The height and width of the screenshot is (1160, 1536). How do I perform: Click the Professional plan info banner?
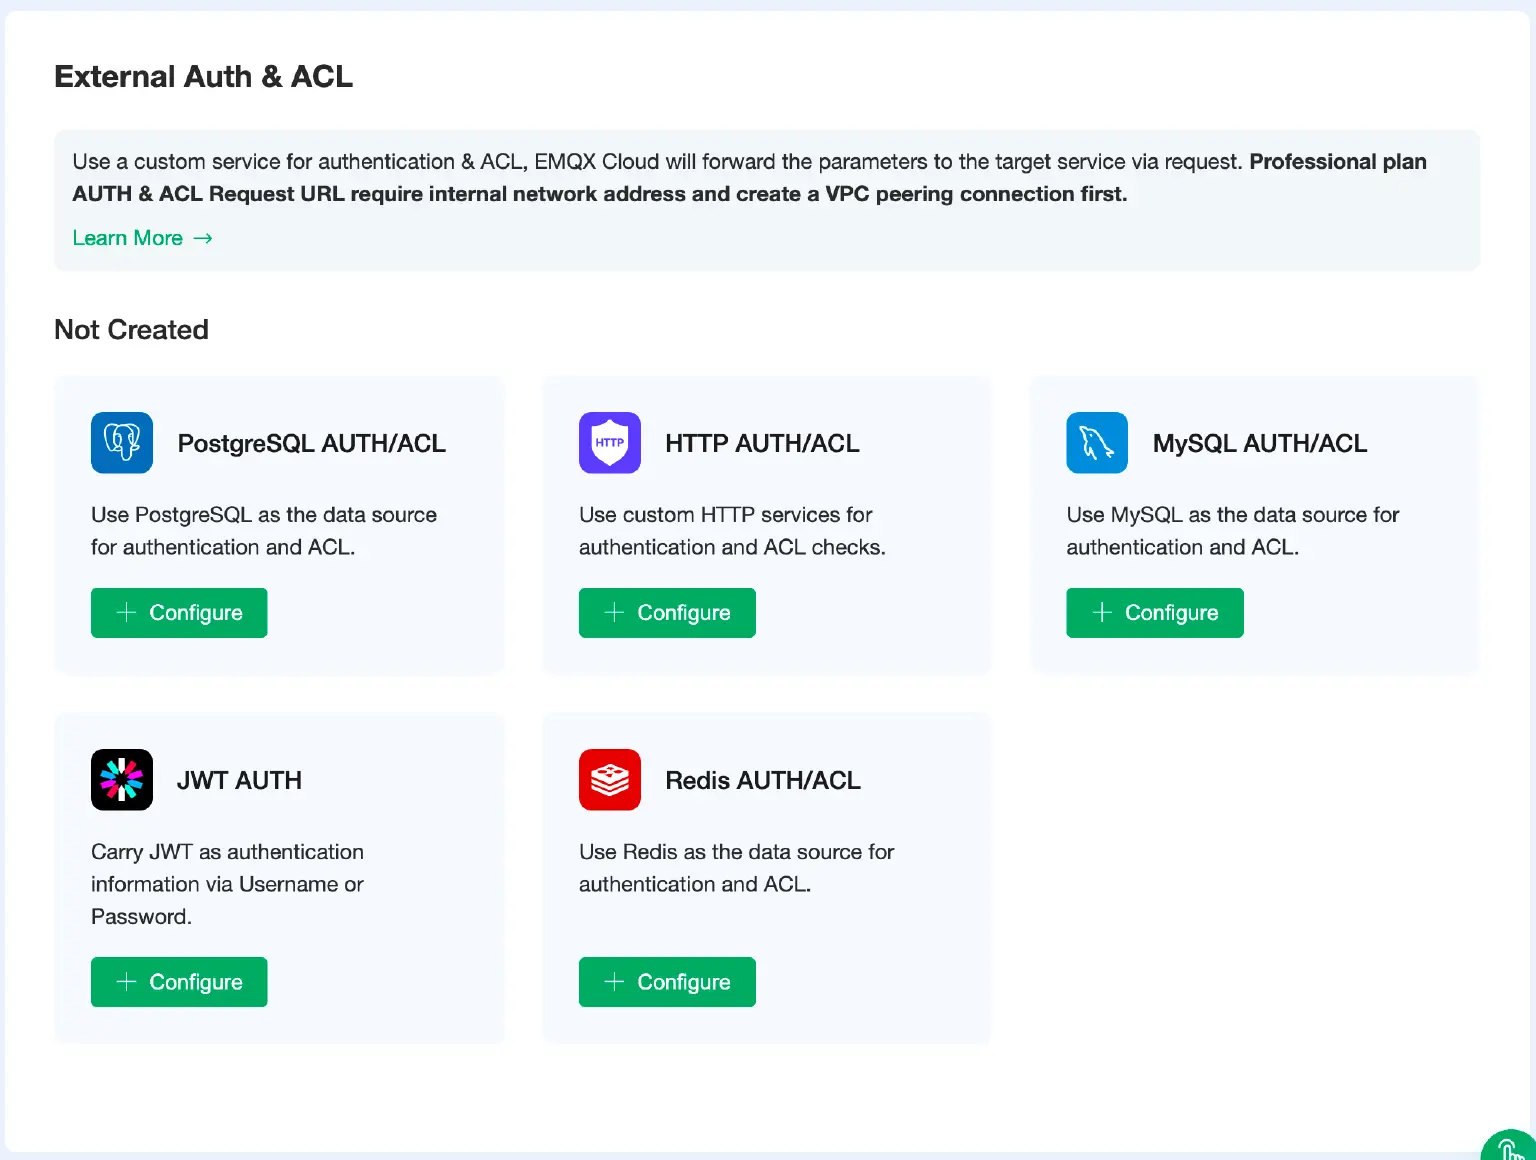pyautogui.click(x=767, y=200)
